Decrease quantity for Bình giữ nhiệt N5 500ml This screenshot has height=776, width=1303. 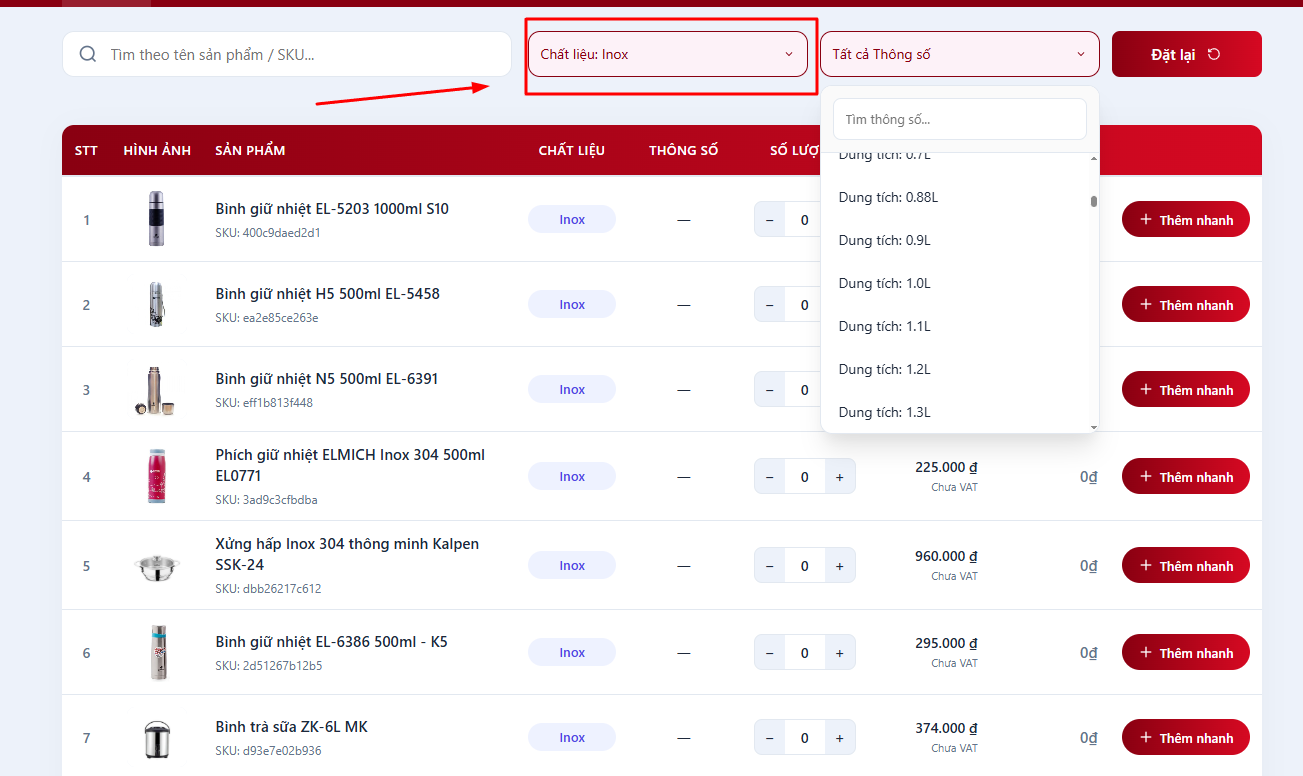click(x=769, y=390)
